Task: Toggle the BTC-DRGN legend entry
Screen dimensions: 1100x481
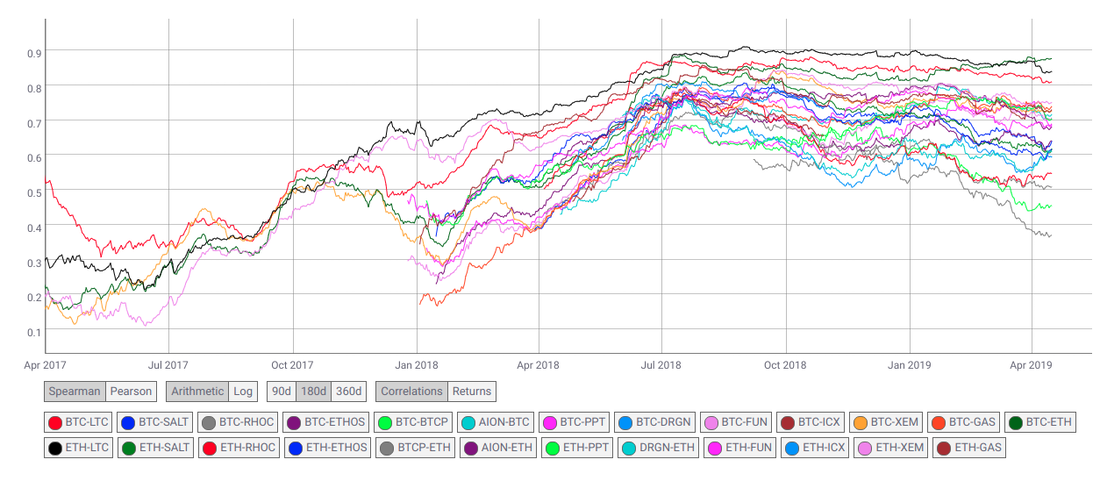Action: [655, 423]
